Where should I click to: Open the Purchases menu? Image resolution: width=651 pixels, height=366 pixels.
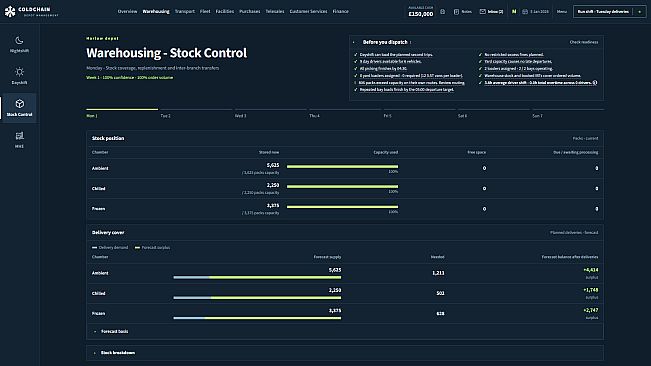[250, 12]
